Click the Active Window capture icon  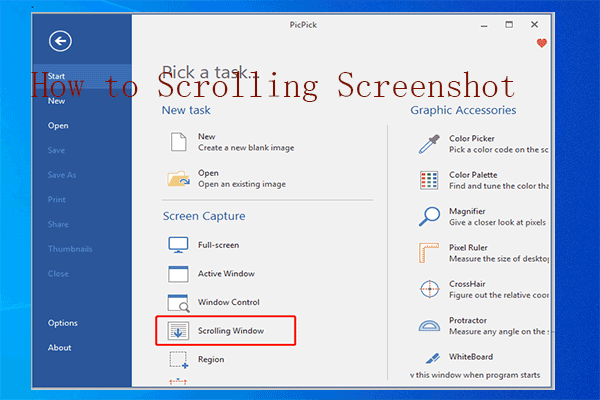click(x=178, y=274)
